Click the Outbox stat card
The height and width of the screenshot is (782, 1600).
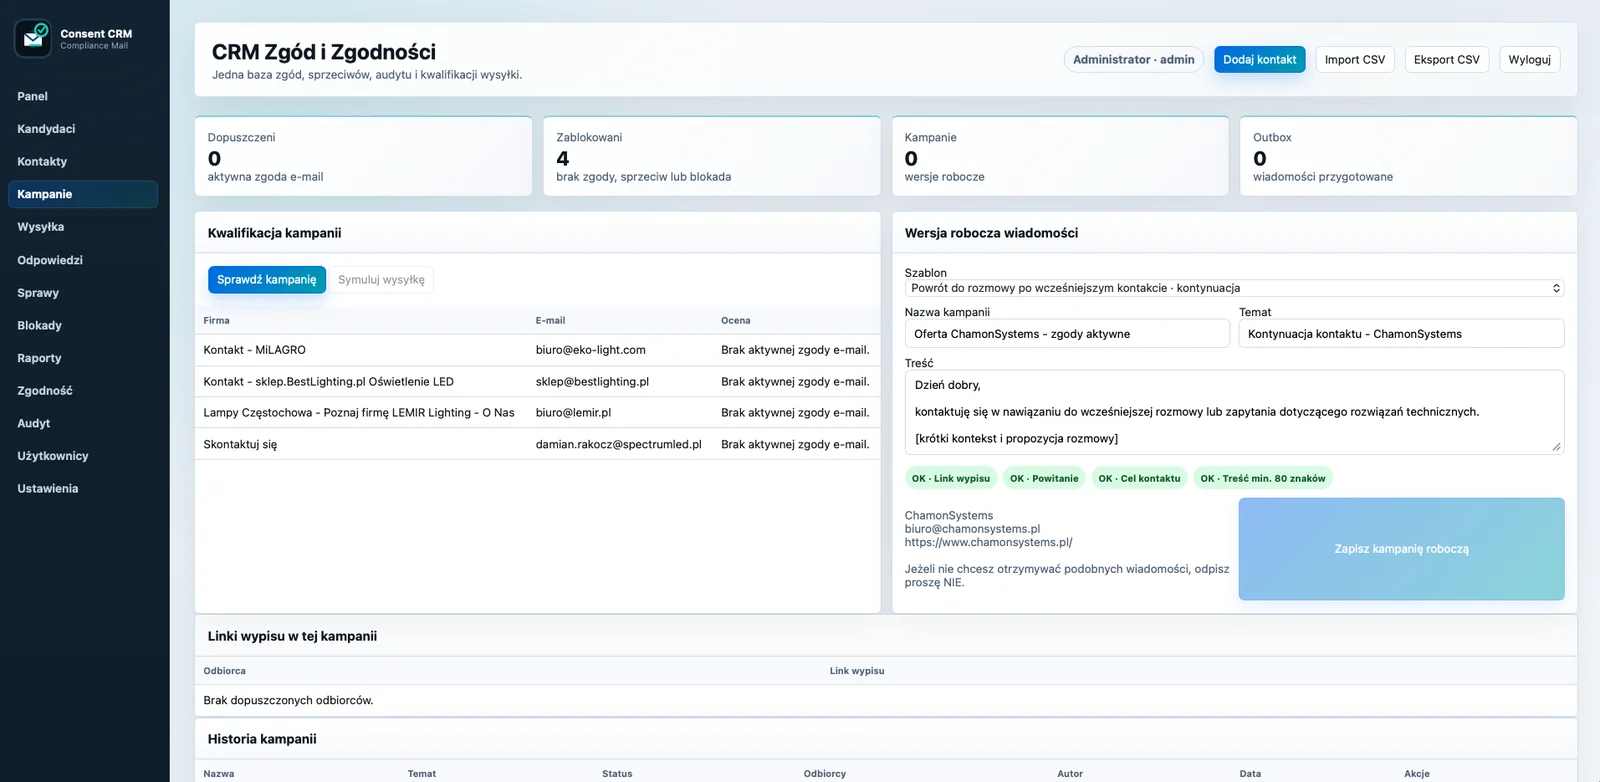click(x=1408, y=156)
